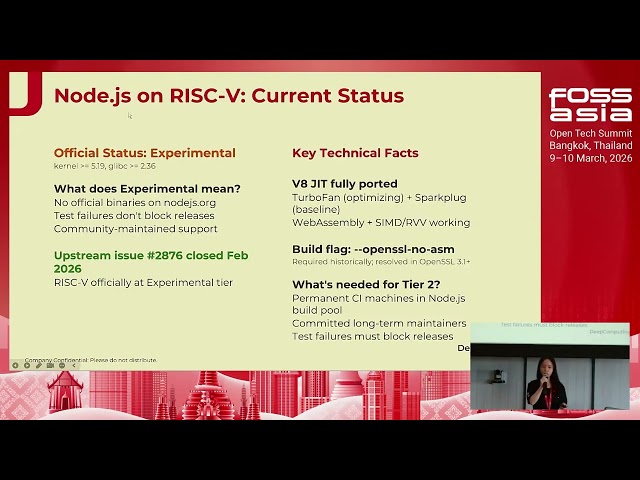The height and width of the screenshot is (480, 640).
Task: Click 'Community-maintained support' line
Action: [136, 229]
